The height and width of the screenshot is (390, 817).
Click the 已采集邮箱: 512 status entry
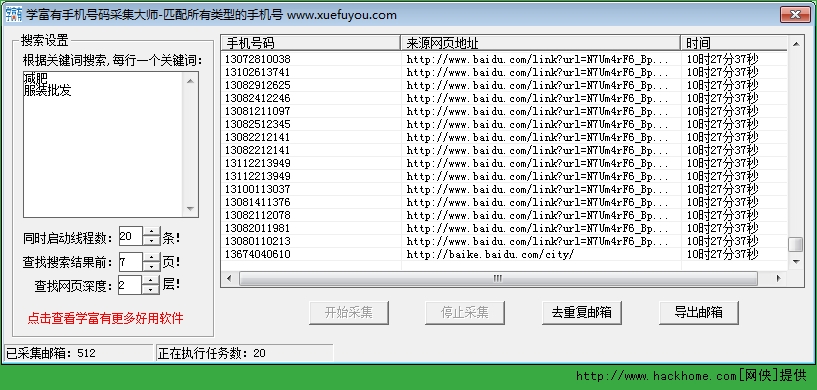(79, 353)
